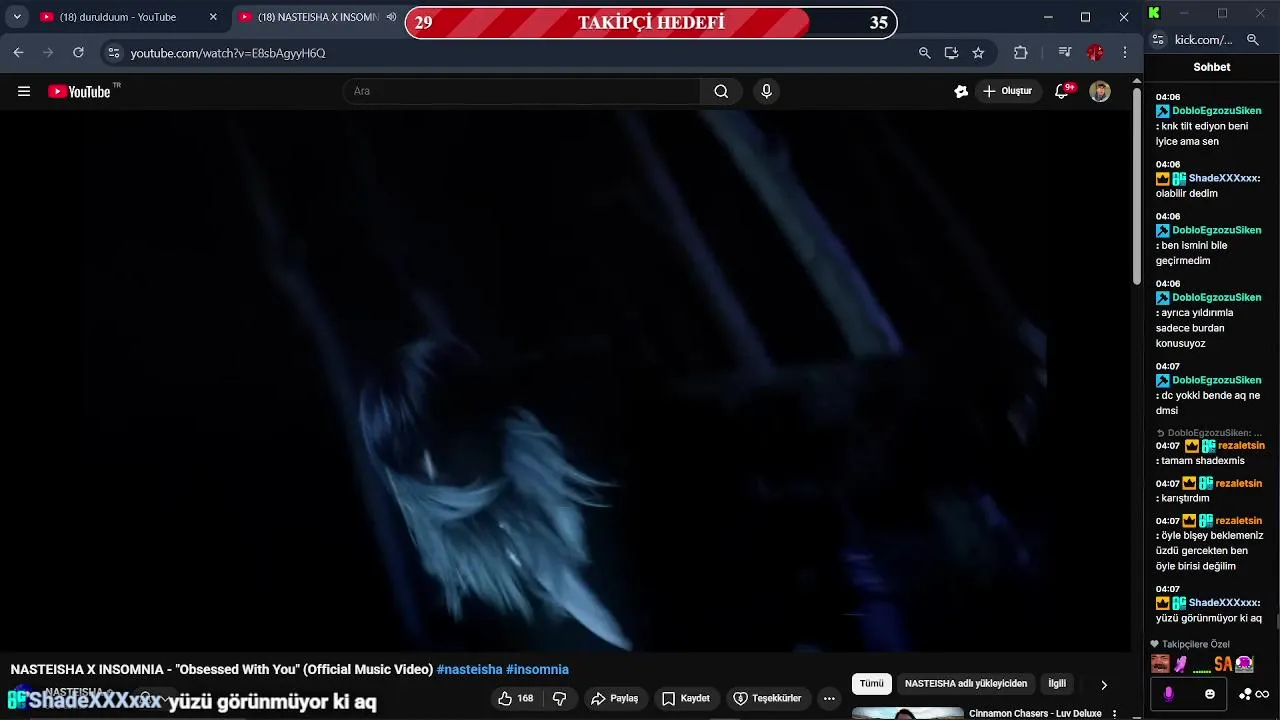Click Kick window zoom magnifier icon
Image resolution: width=1280 pixels, height=720 pixels.
1253,40
